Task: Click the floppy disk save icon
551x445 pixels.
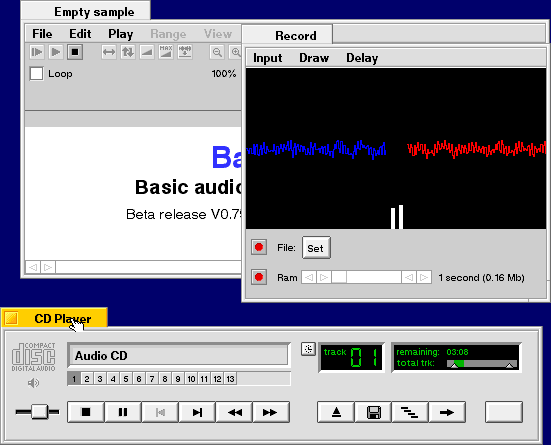Action: [374, 412]
